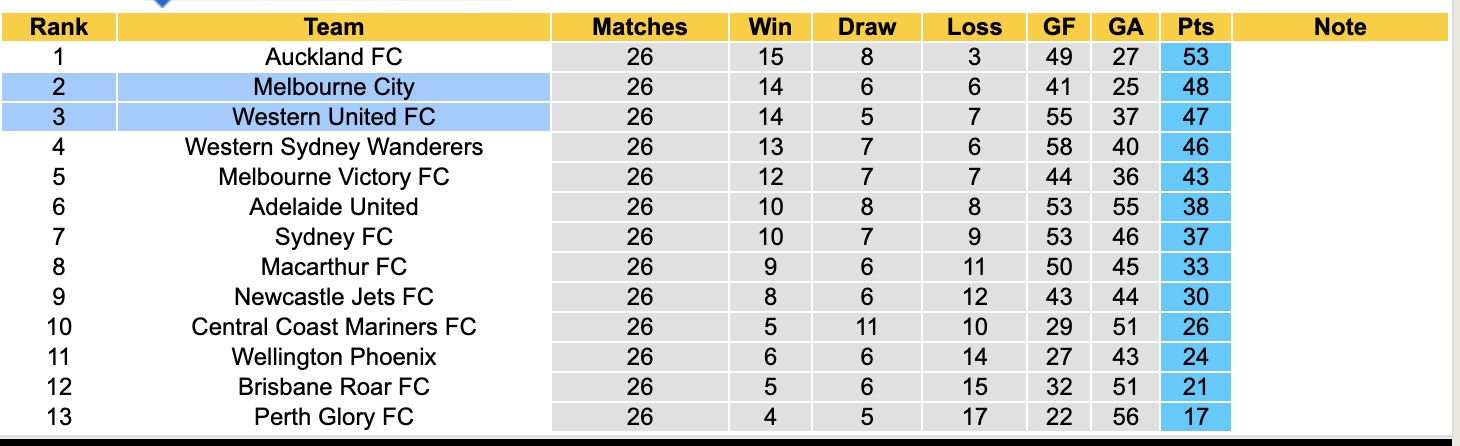Select Perth Glory FC team name
This screenshot has width=1460, height=446.
click(334, 417)
